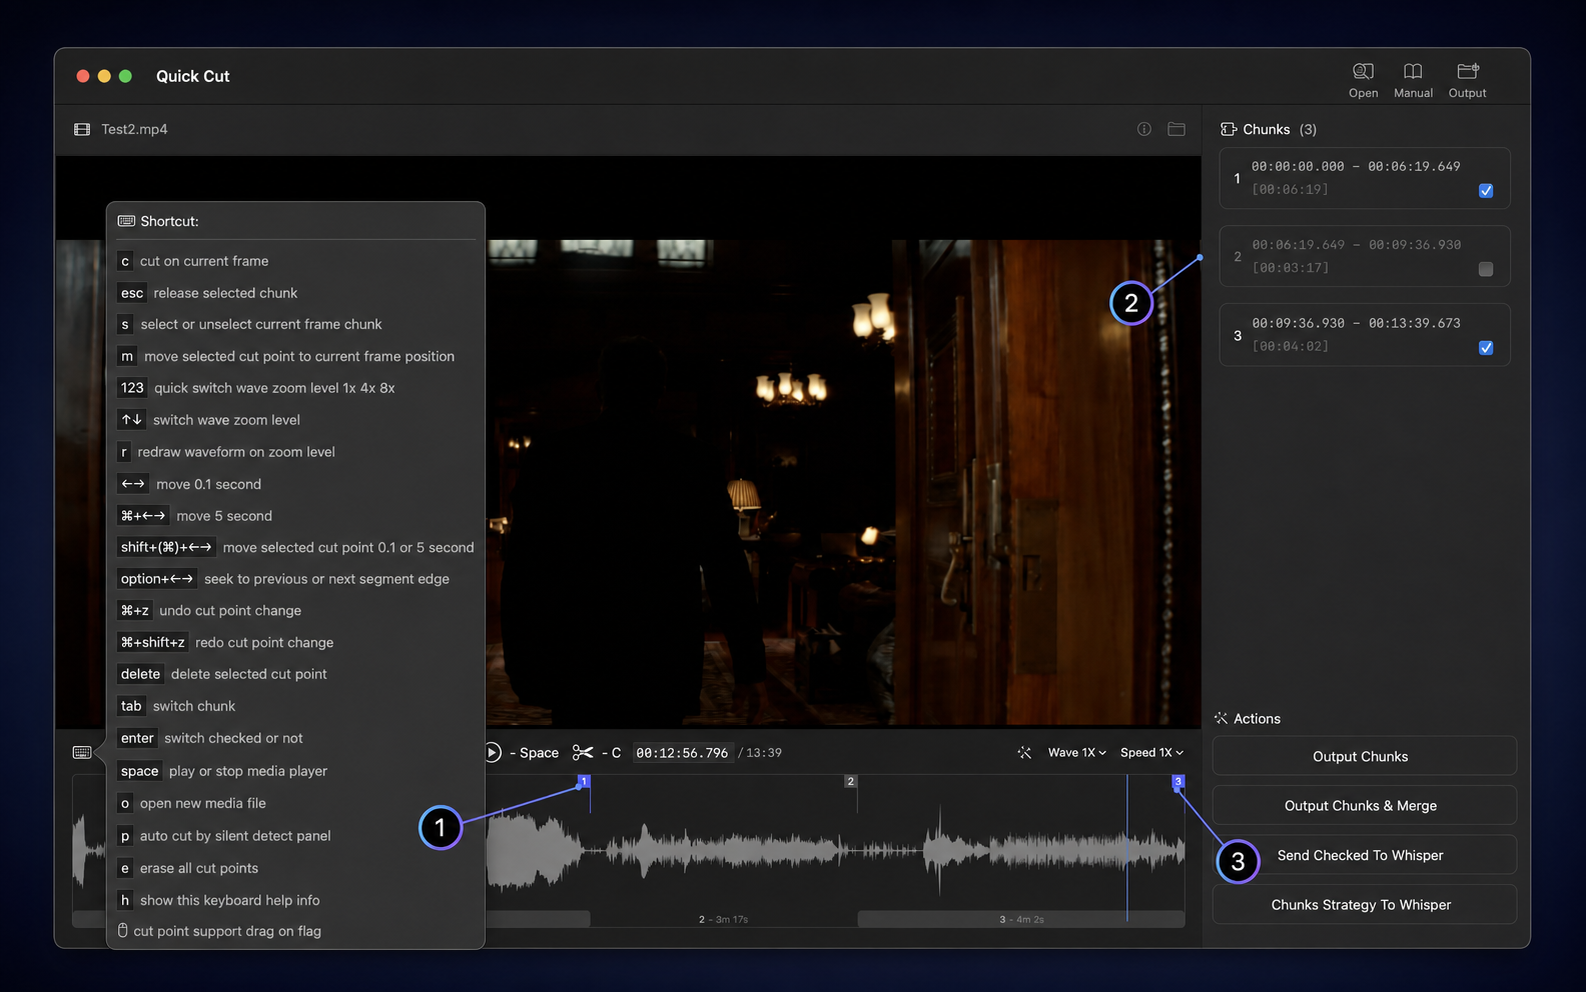Show file info for Test2.mp4

1144,129
